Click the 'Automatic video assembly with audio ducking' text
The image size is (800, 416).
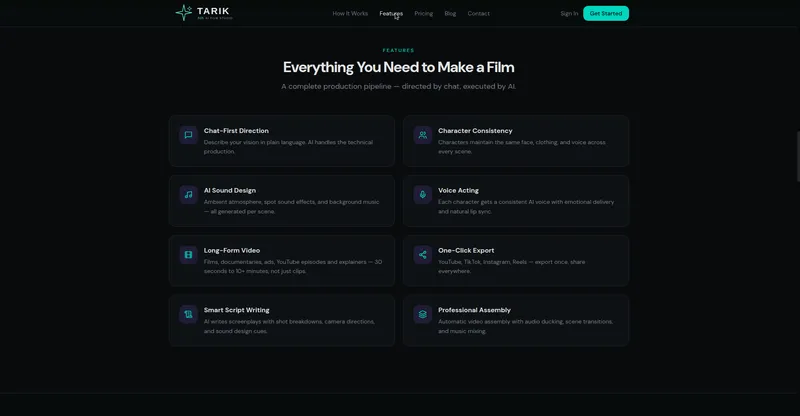[x=526, y=326]
